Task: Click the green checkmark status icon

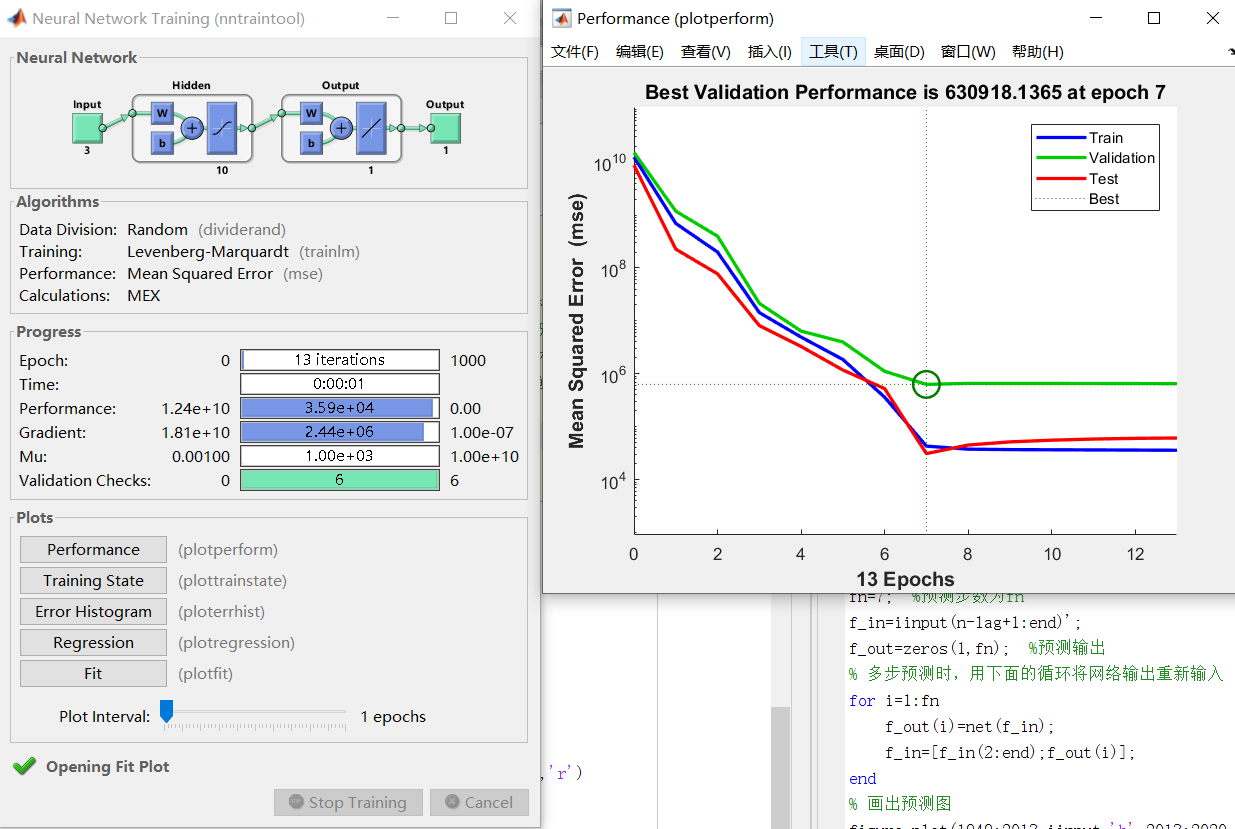Action: pos(24,766)
